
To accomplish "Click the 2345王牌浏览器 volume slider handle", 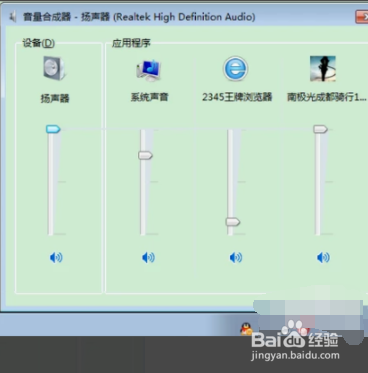I will [233, 222].
